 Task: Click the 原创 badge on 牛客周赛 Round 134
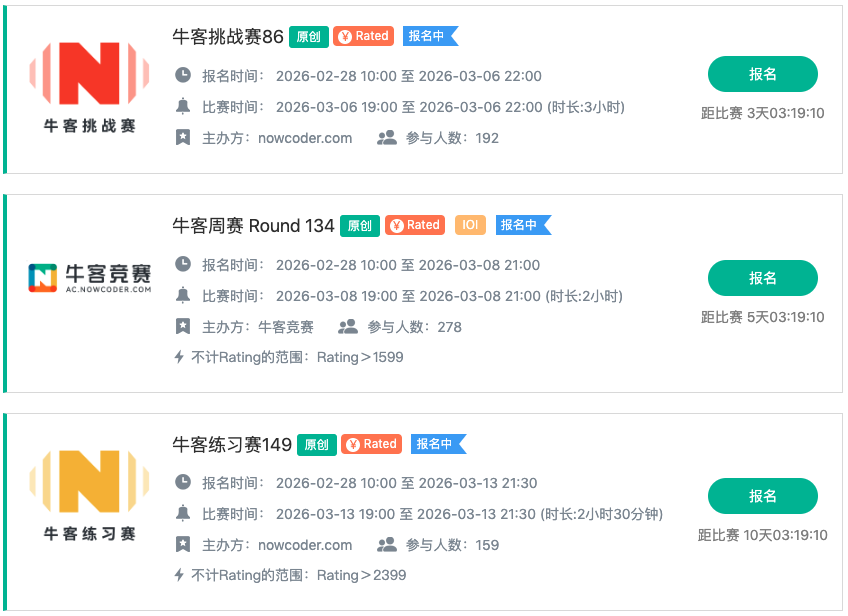(x=359, y=226)
